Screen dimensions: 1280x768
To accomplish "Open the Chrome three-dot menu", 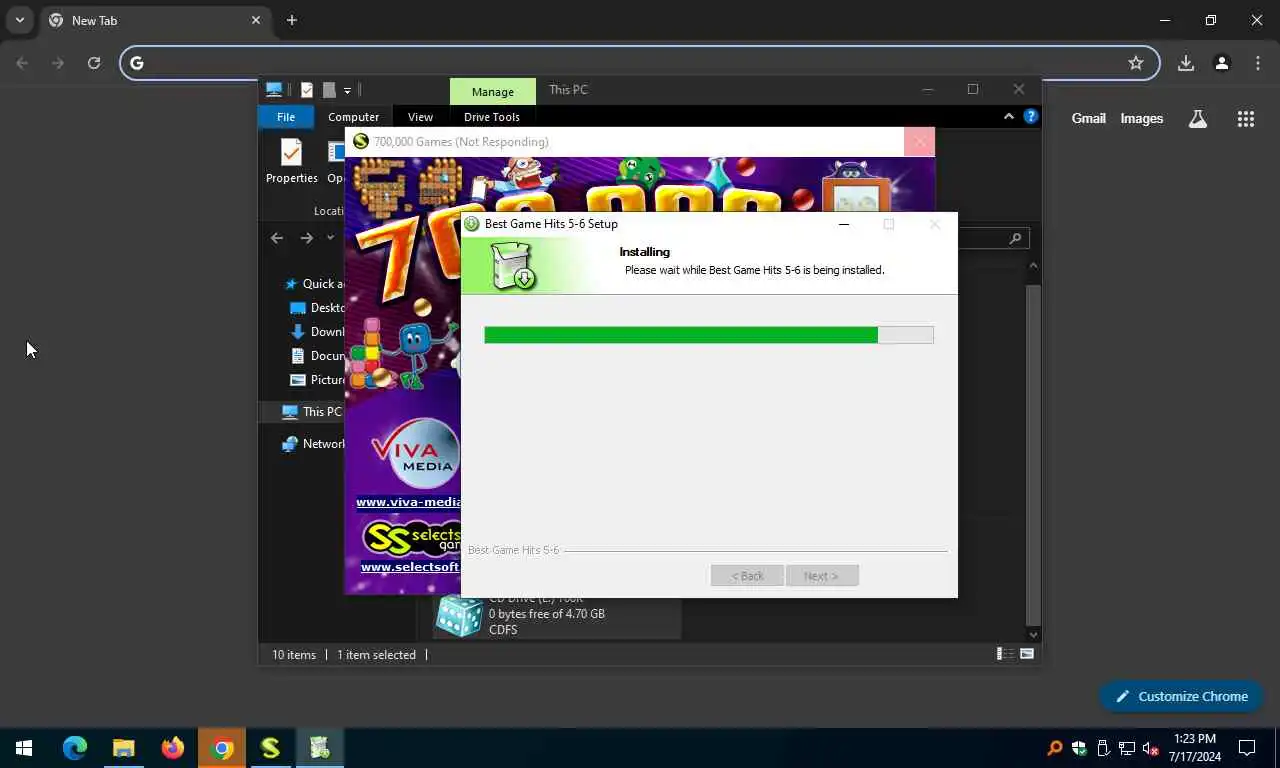I will 1258,63.
